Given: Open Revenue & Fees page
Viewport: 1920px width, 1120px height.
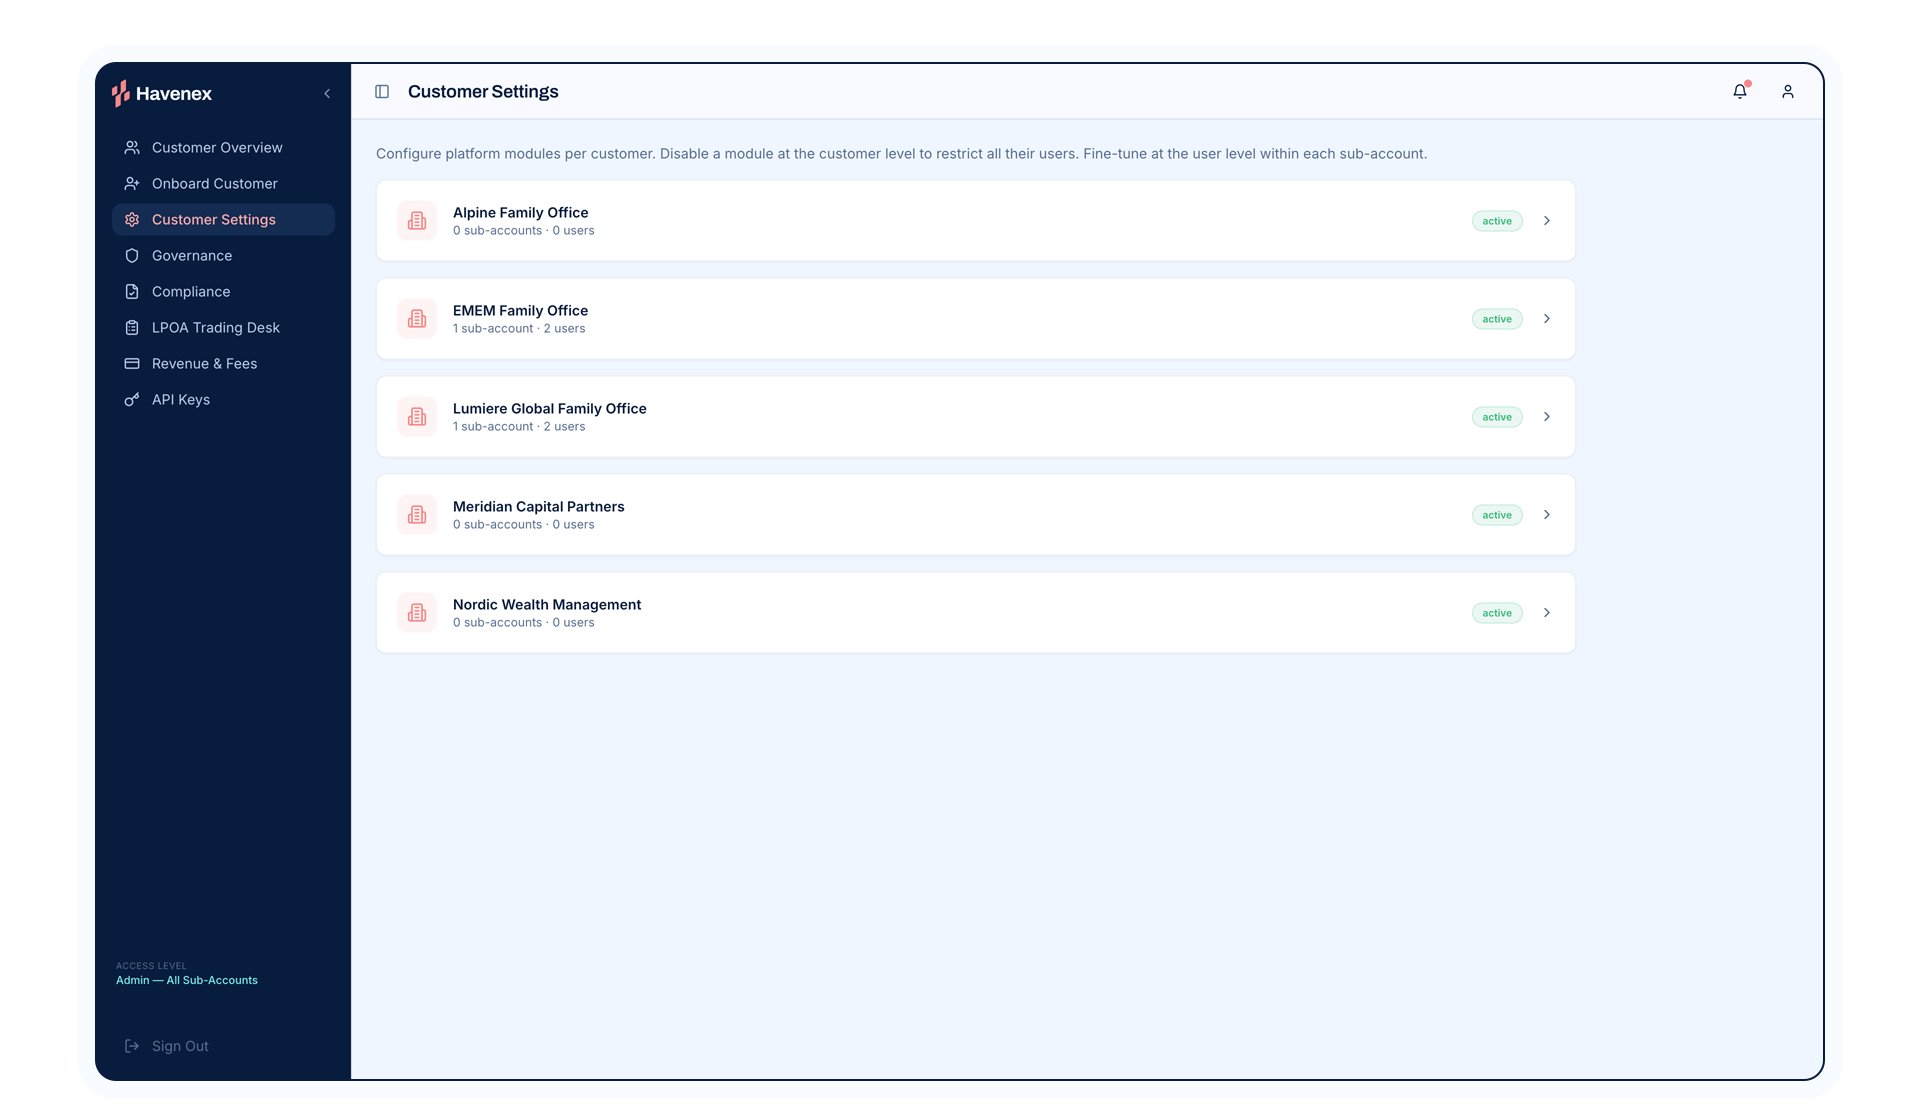Looking at the screenshot, I should click(x=223, y=364).
